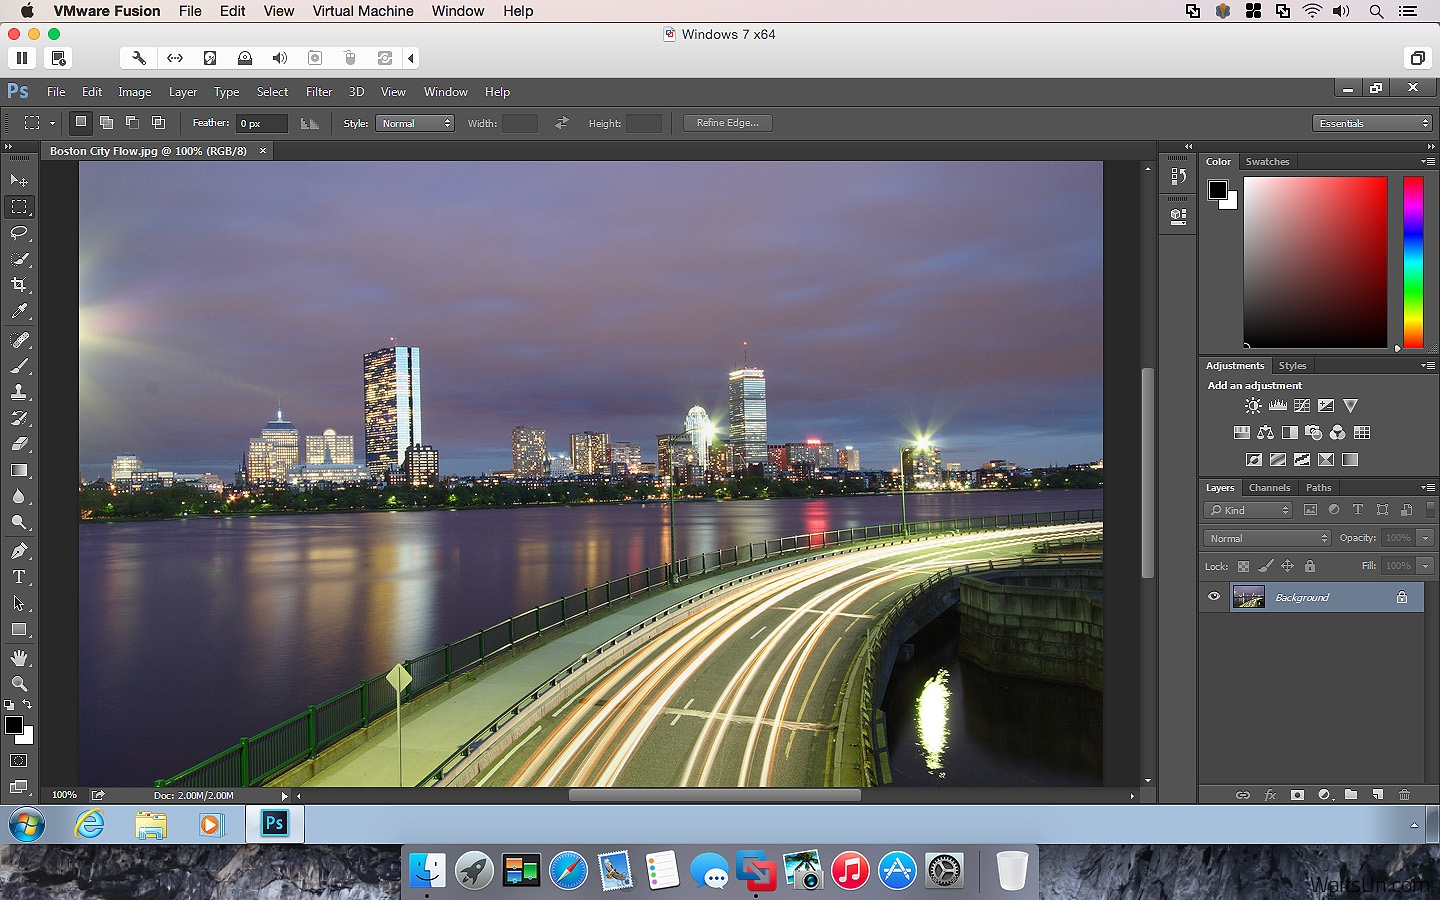Image resolution: width=1440 pixels, height=900 pixels.
Task: Expand the layer blend mode dropdown
Action: coord(1267,538)
